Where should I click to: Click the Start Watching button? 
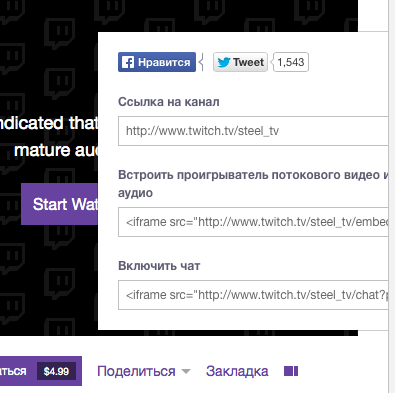click(x=60, y=204)
